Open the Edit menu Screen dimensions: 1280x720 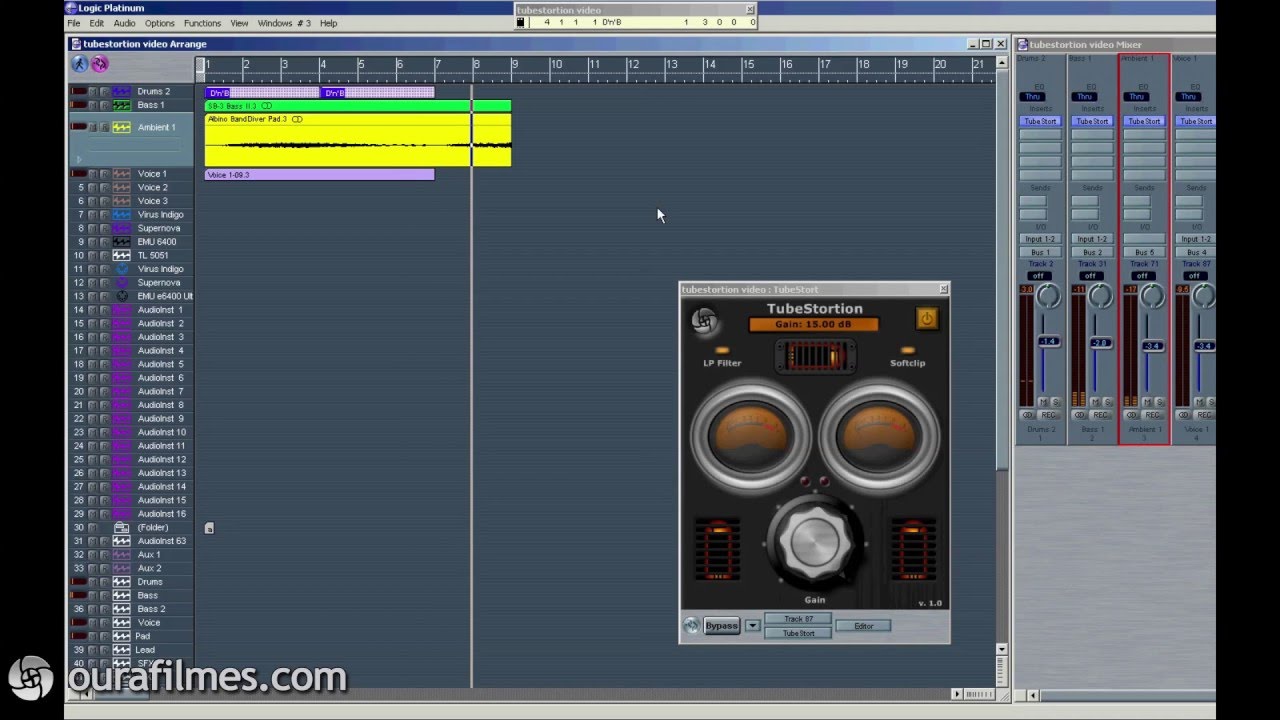tap(97, 23)
